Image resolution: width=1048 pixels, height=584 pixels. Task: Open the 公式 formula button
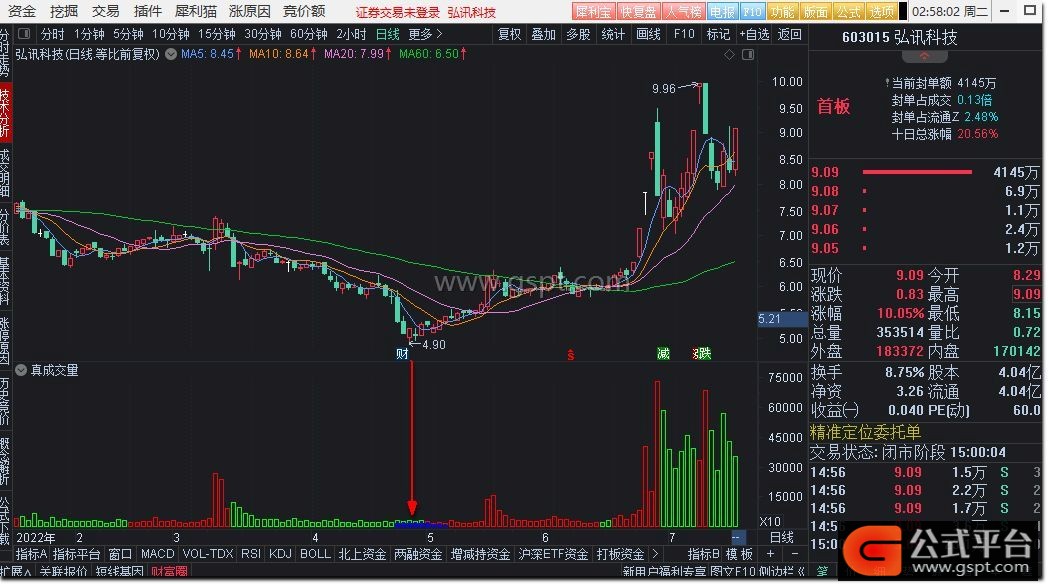(x=848, y=11)
